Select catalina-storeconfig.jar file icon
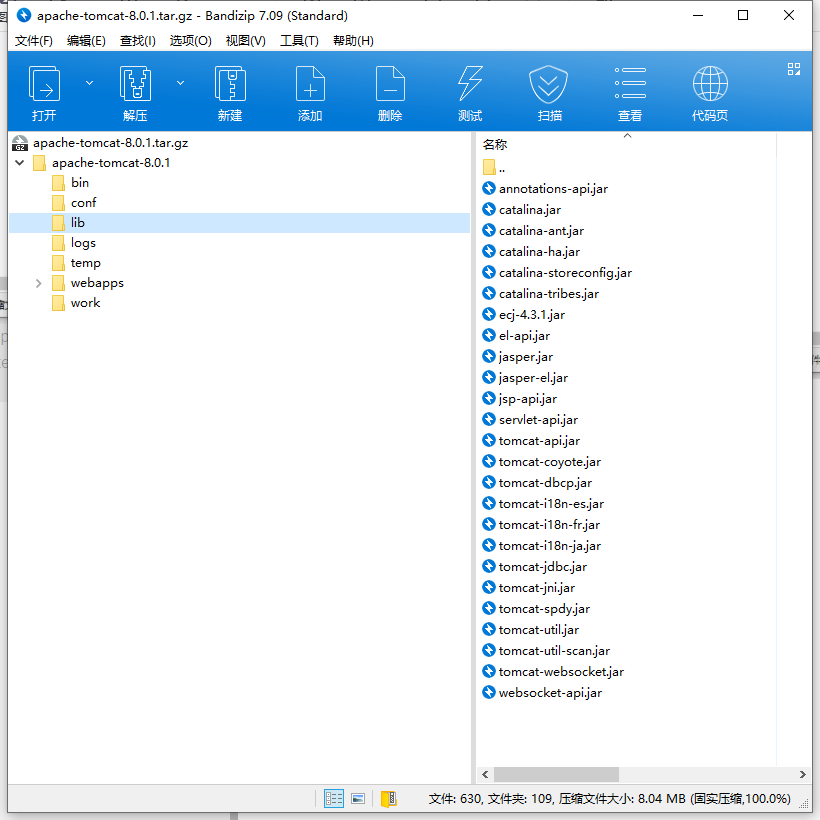 pyautogui.click(x=488, y=272)
